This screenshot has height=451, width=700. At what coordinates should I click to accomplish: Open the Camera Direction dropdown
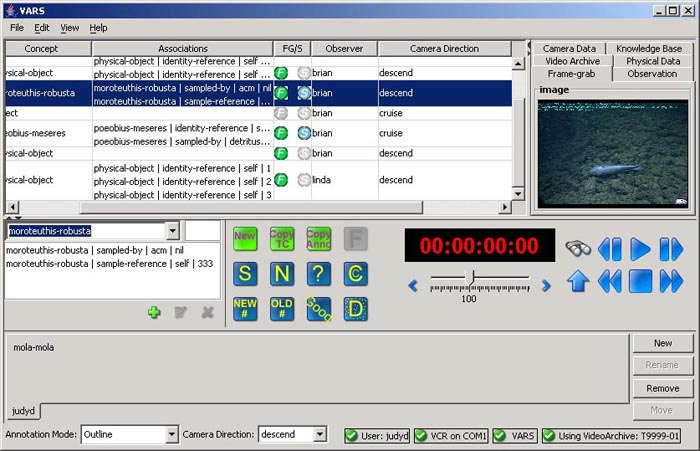[x=319, y=435]
